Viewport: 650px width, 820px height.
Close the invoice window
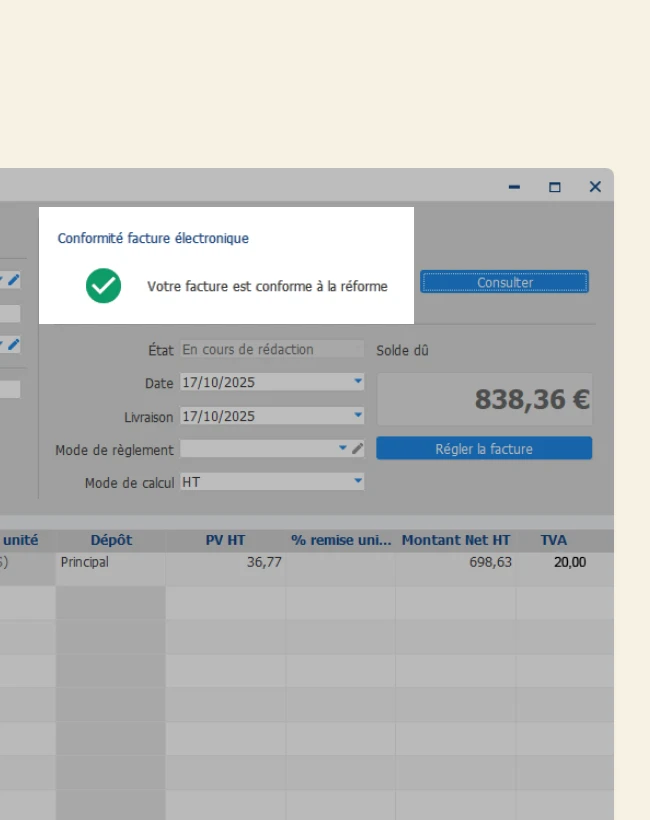[x=595, y=187]
